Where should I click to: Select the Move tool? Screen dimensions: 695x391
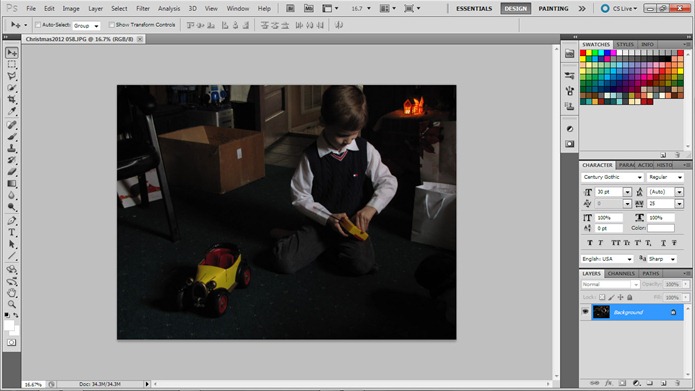(x=12, y=53)
